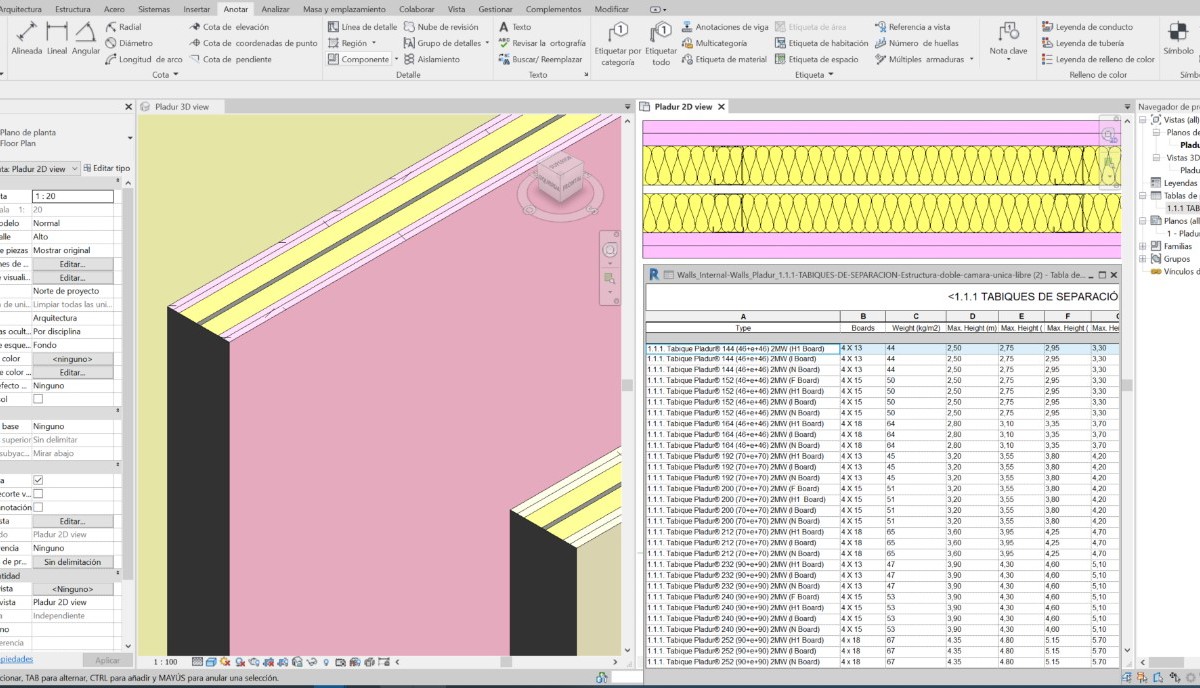Select the Angular dimension tool

[x=86, y=36]
